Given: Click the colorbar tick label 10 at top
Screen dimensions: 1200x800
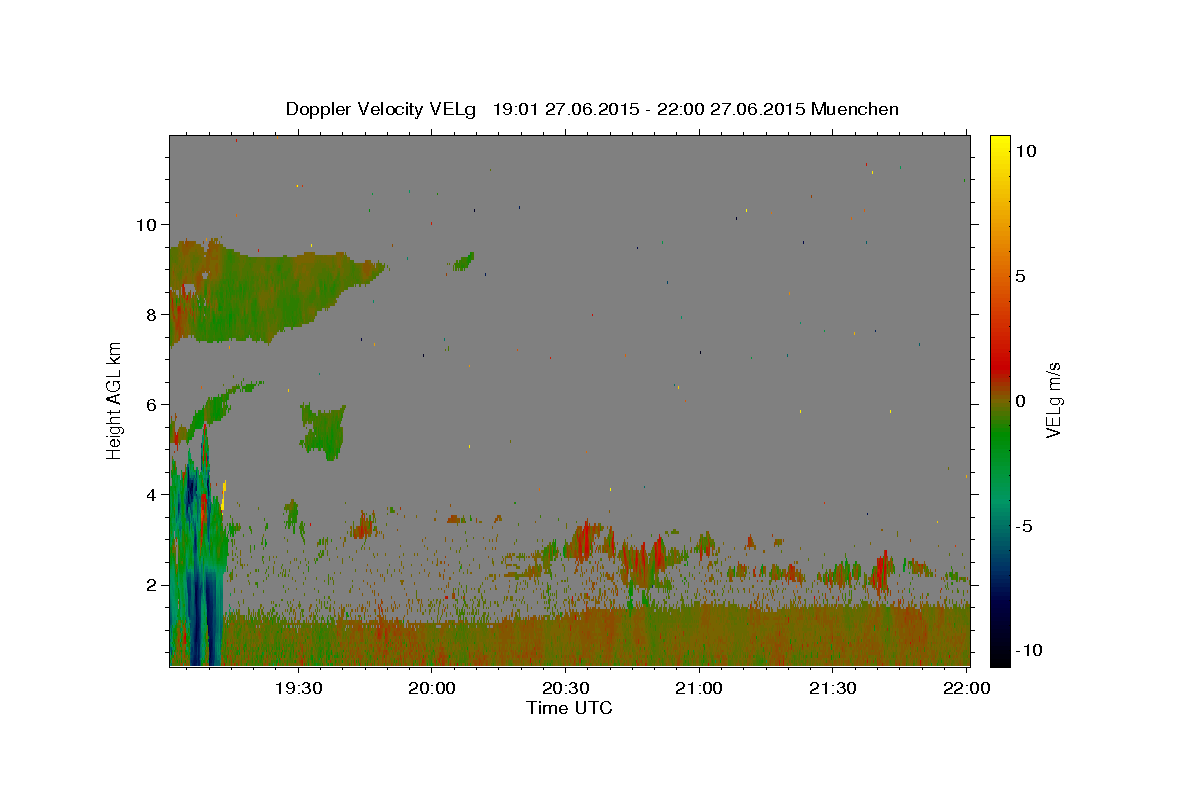Looking at the screenshot, I should point(1025,151).
